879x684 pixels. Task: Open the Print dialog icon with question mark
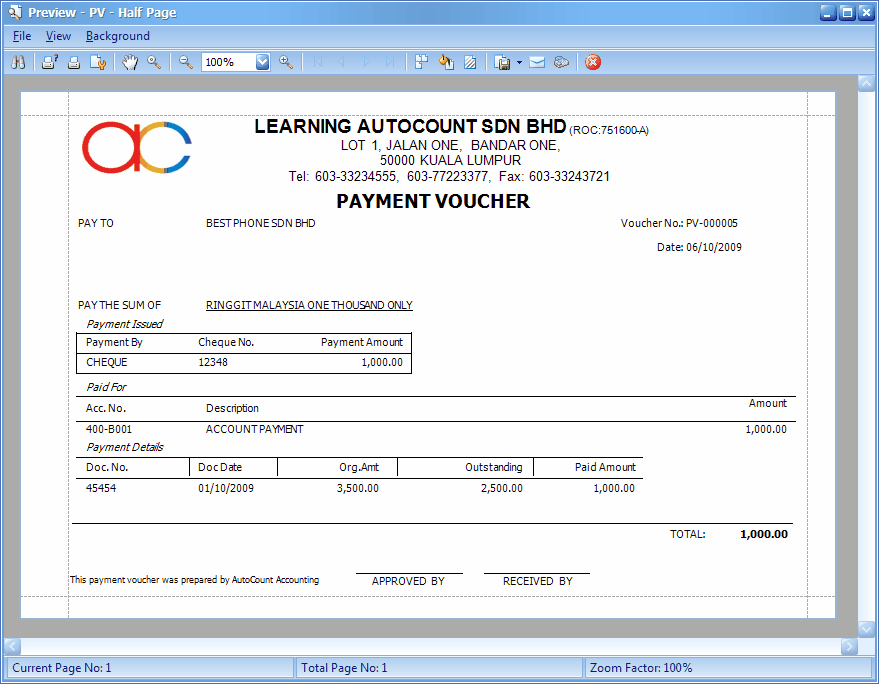click(50, 62)
